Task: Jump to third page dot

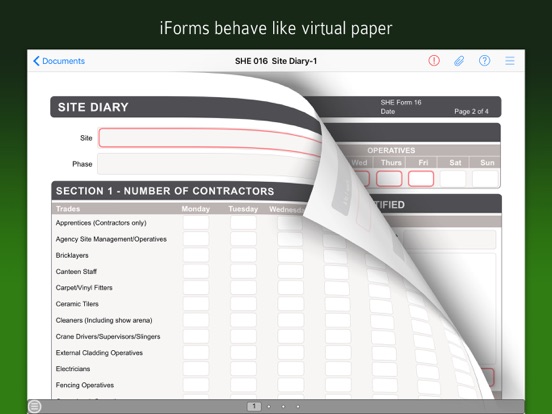Action: pyautogui.click(x=283, y=407)
